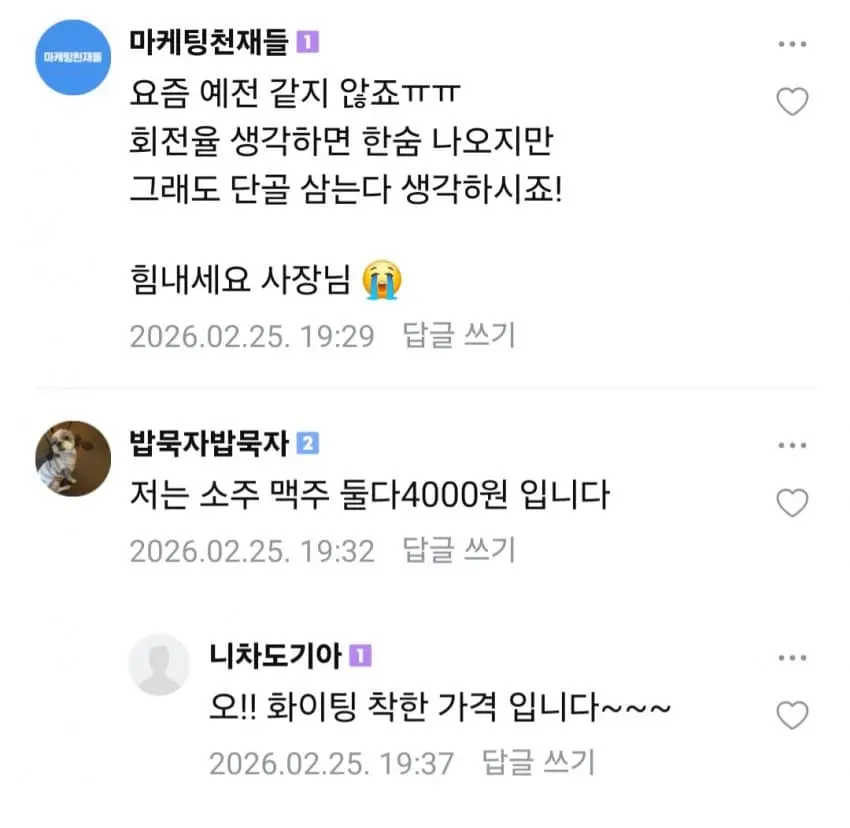Click the purple level 1 badge beside 니차도기아
The image size is (850, 828).
tap(360, 656)
